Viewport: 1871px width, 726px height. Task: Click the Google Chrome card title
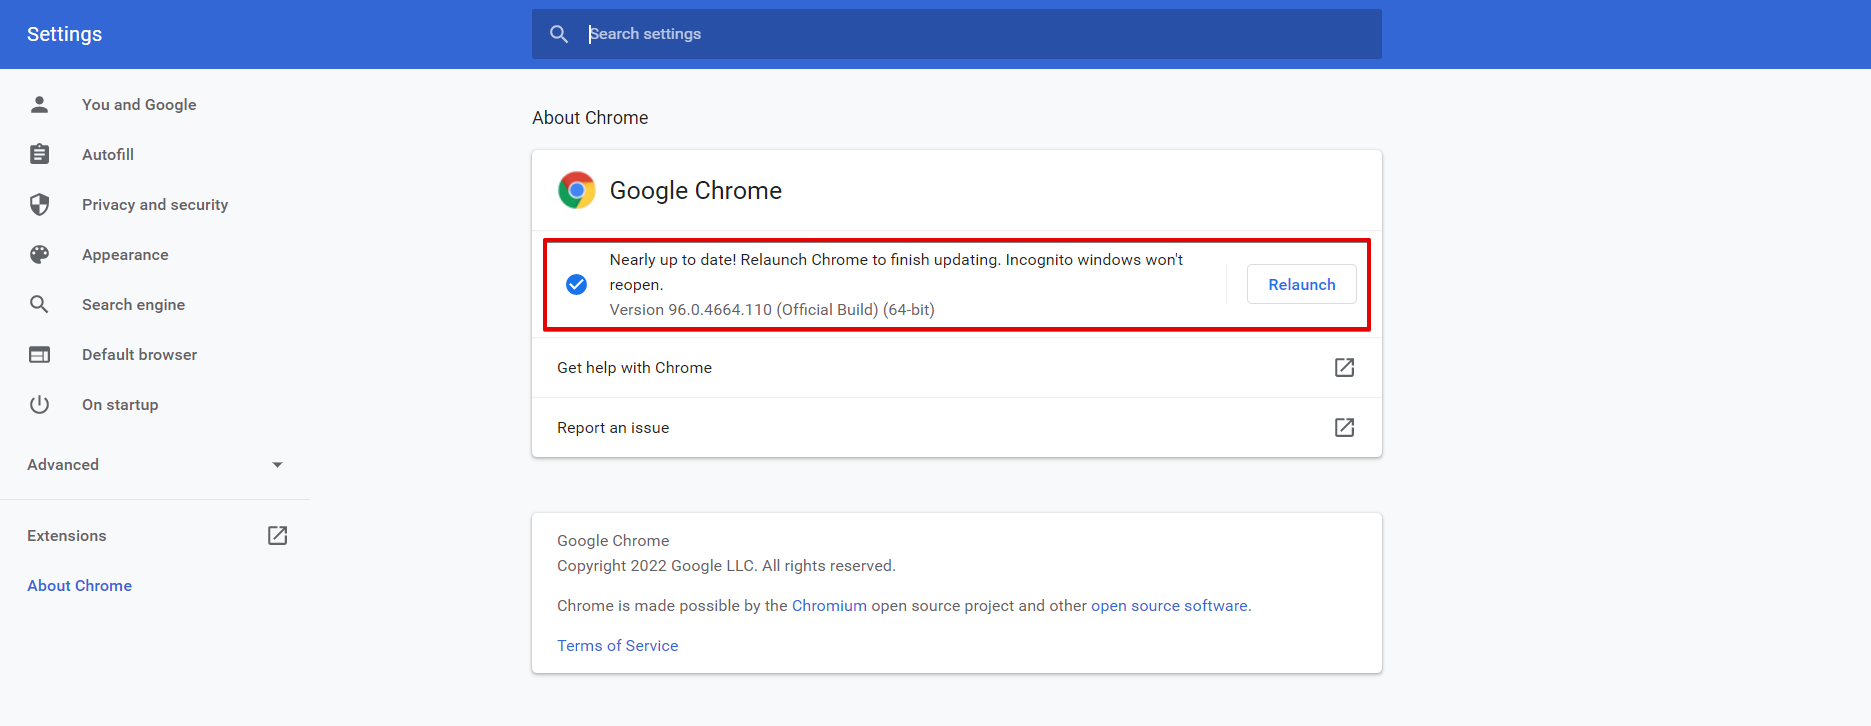click(x=696, y=190)
